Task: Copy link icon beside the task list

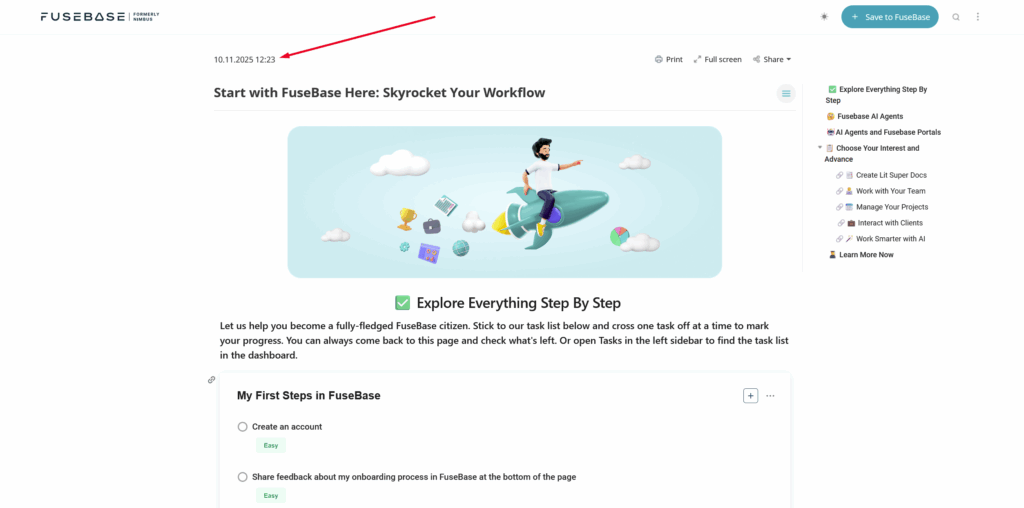Action: (x=212, y=380)
